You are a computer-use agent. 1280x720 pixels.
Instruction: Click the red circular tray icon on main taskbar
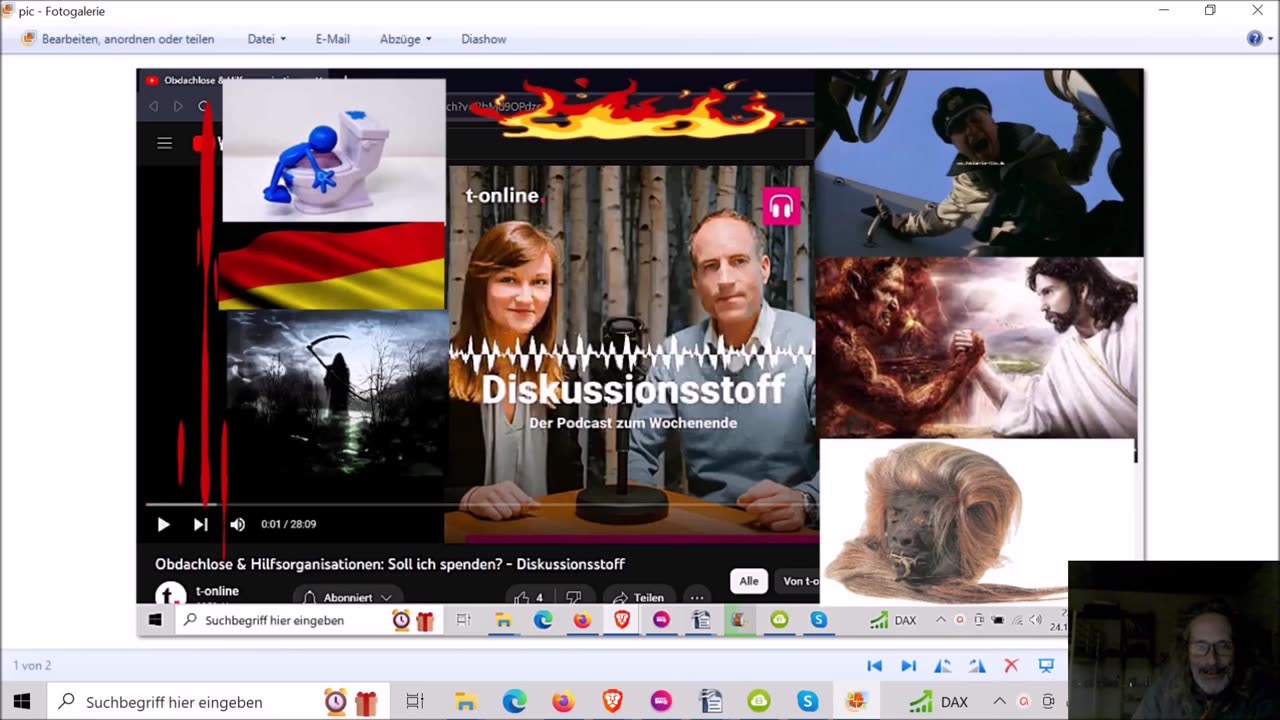coord(1024,702)
